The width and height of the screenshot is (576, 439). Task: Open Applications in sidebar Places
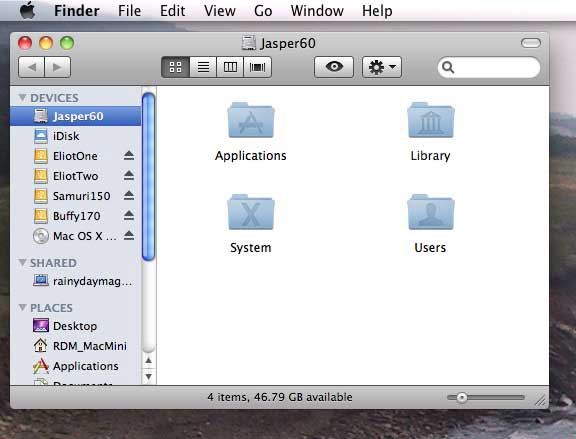coord(76,366)
